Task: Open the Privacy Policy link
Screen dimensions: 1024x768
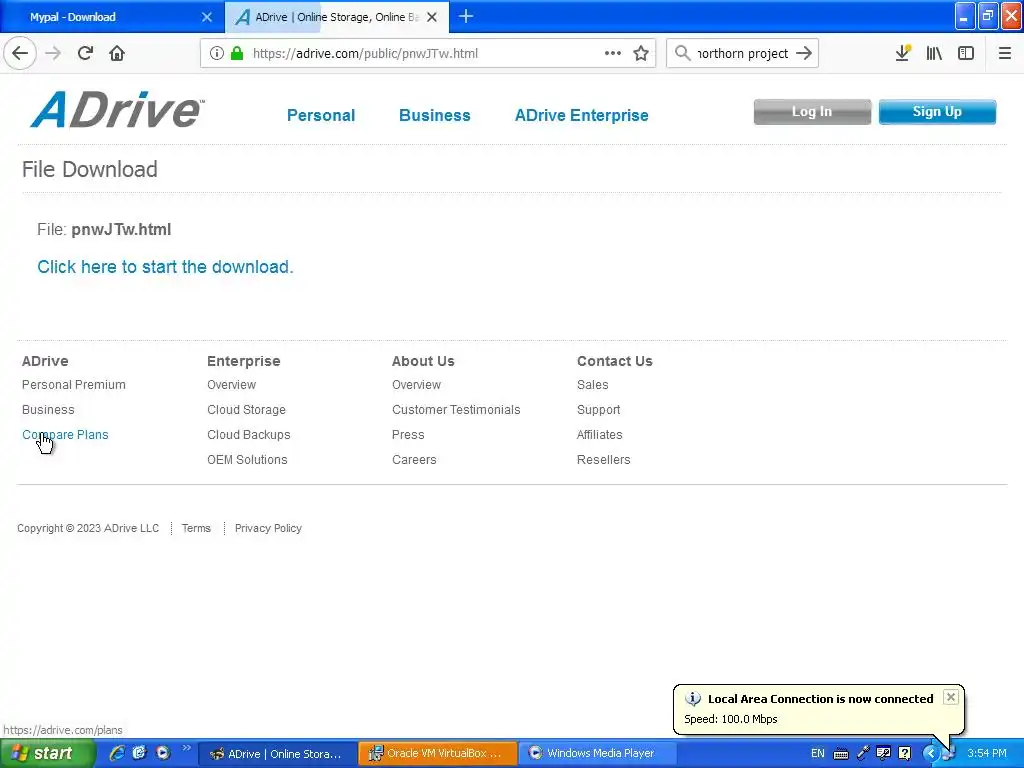Action: [268, 528]
